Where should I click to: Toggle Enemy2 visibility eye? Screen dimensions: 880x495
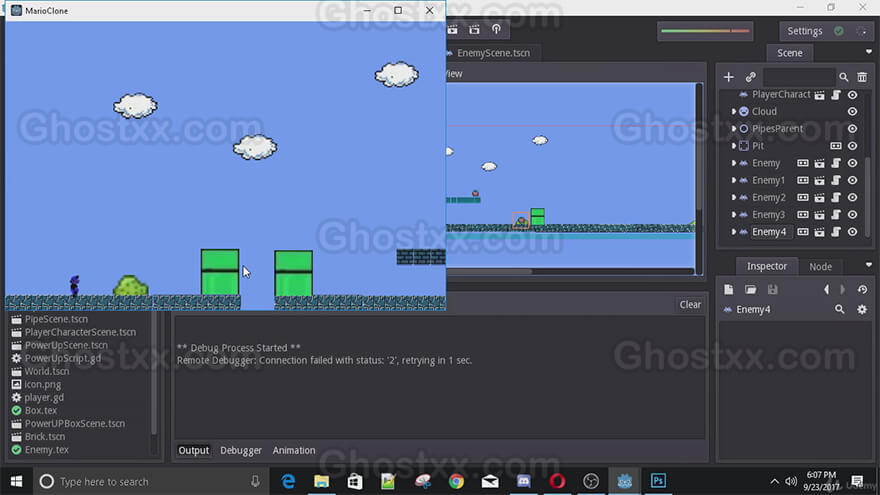852,198
